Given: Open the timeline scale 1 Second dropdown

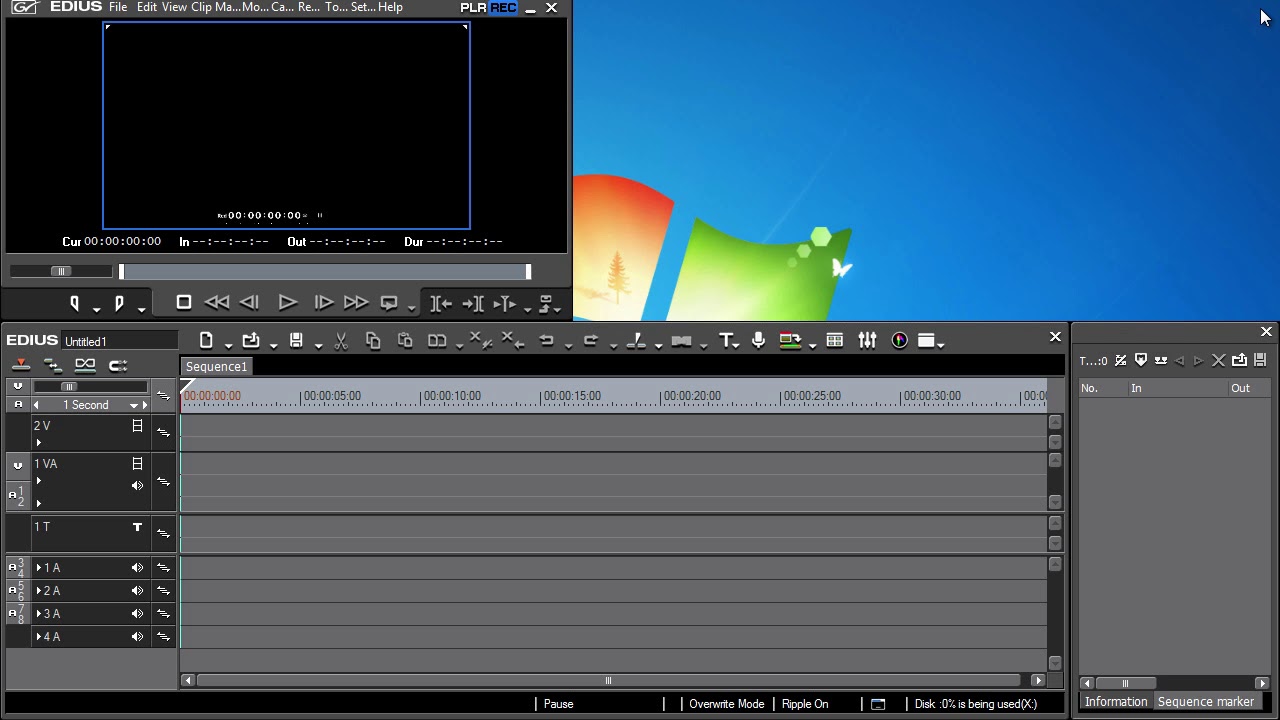Looking at the screenshot, I should [x=133, y=405].
